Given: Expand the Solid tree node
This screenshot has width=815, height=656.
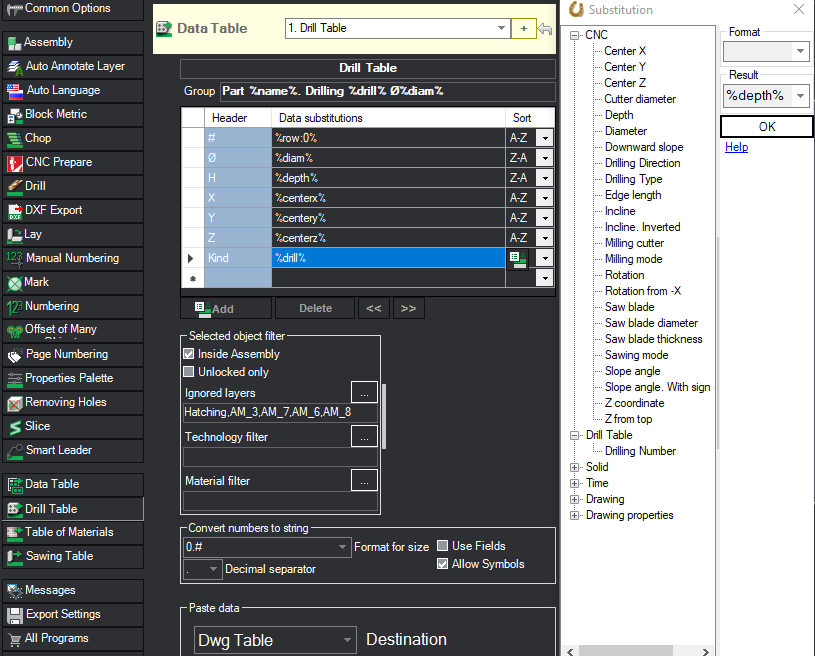Looking at the screenshot, I should pyautogui.click(x=574, y=467).
